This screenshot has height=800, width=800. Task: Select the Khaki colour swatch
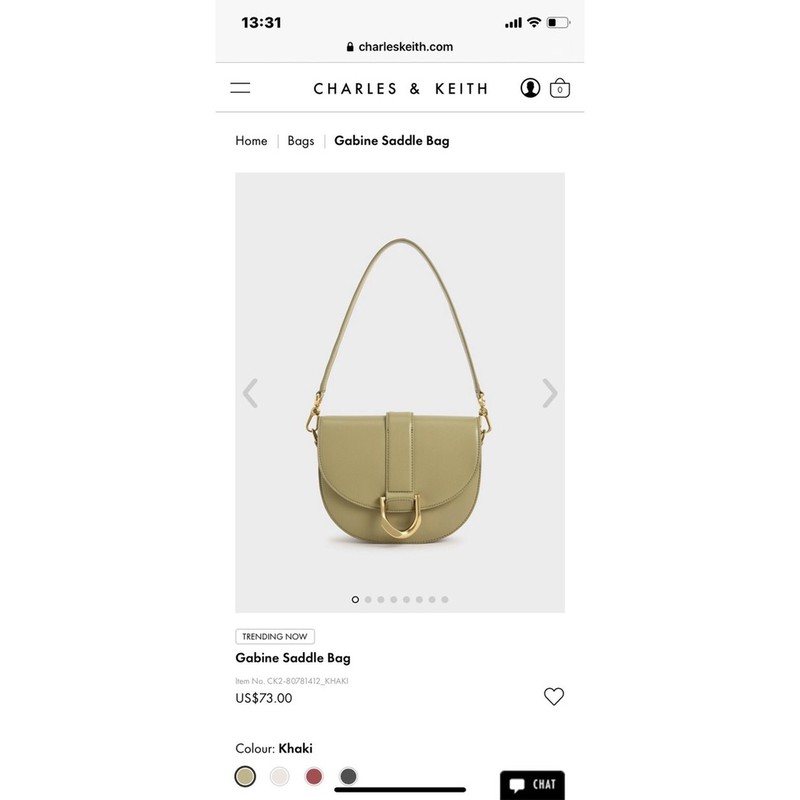[245, 776]
